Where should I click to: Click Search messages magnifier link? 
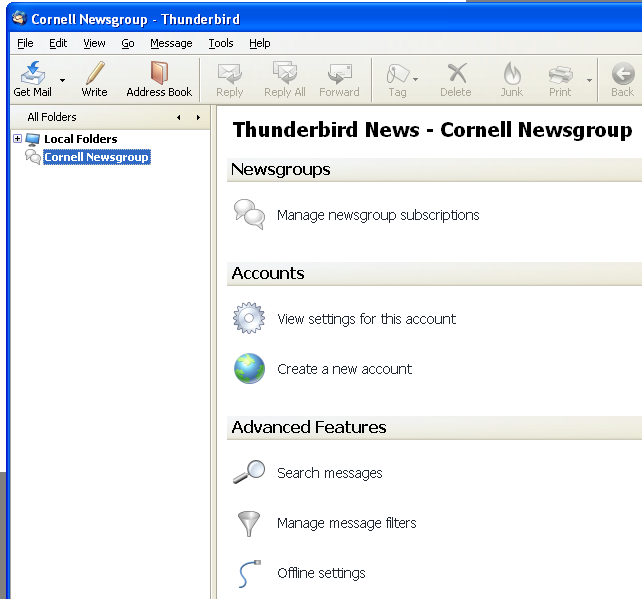click(329, 473)
